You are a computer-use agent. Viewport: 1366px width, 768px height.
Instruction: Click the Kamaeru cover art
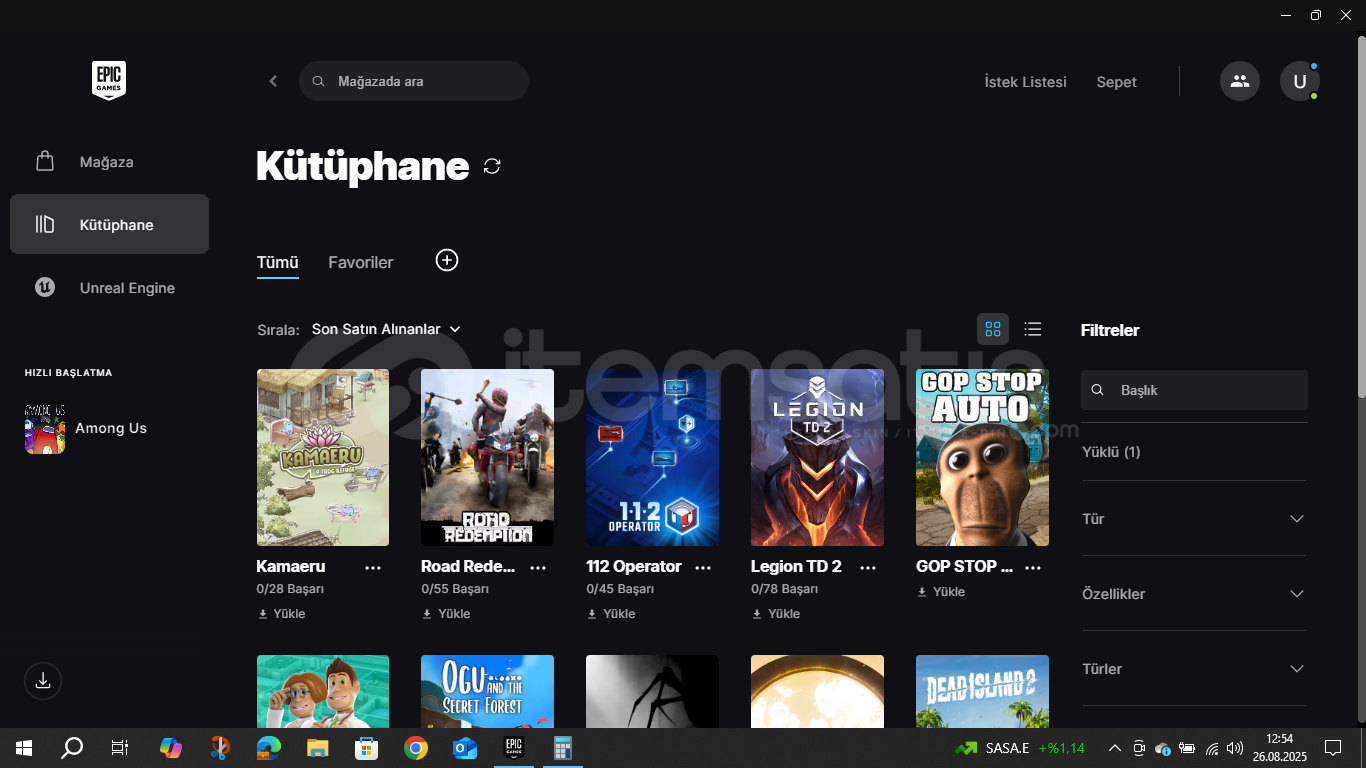tap(323, 458)
